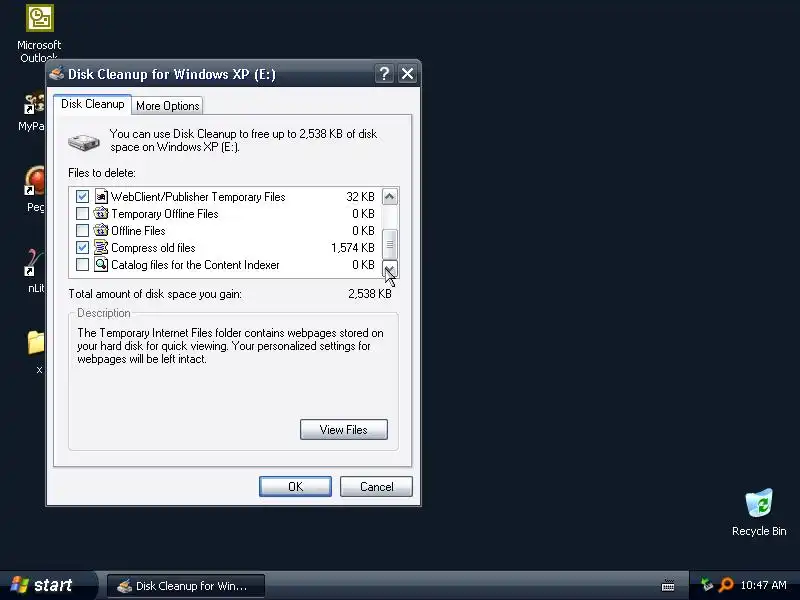Click the WebClient/Publisher Temporary Files icon
This screenshot has height=600, width=800.
coord(101,196)
